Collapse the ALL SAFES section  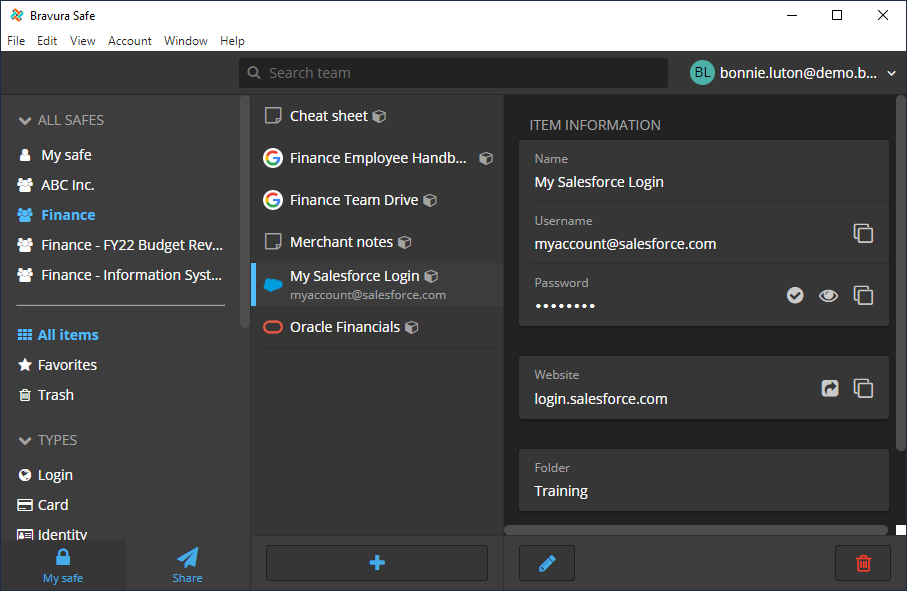pyautogui.click(x=23, y=120)
